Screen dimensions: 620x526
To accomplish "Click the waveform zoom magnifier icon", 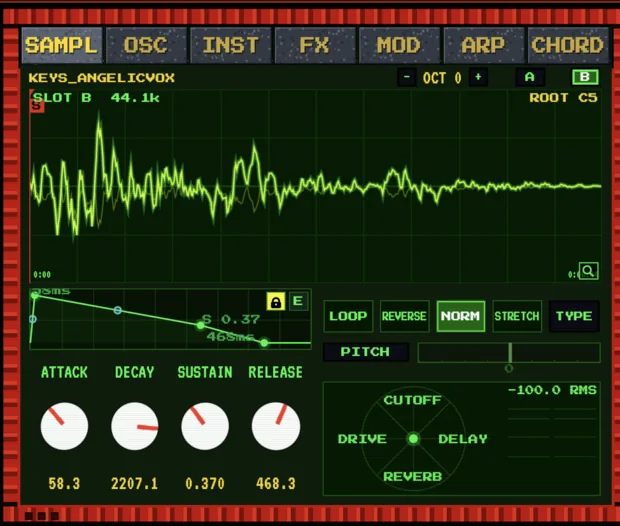I will (588, 271).
